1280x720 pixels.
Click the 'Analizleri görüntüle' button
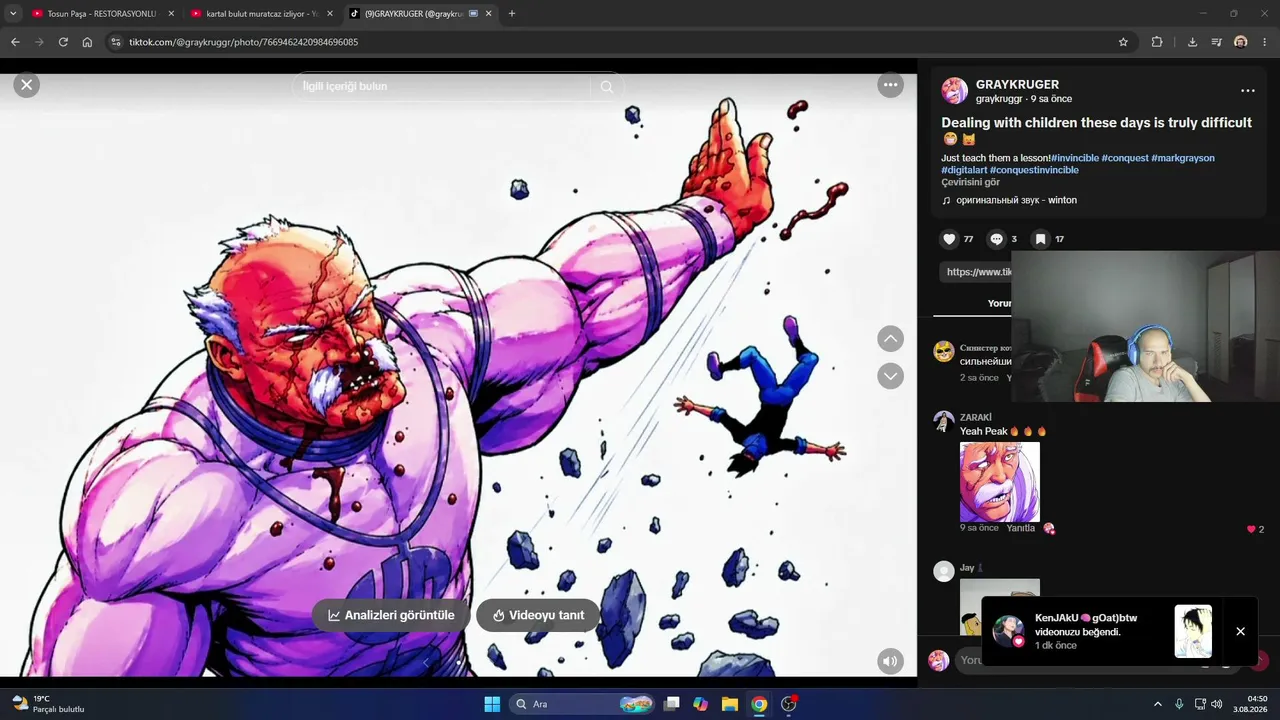391,615
